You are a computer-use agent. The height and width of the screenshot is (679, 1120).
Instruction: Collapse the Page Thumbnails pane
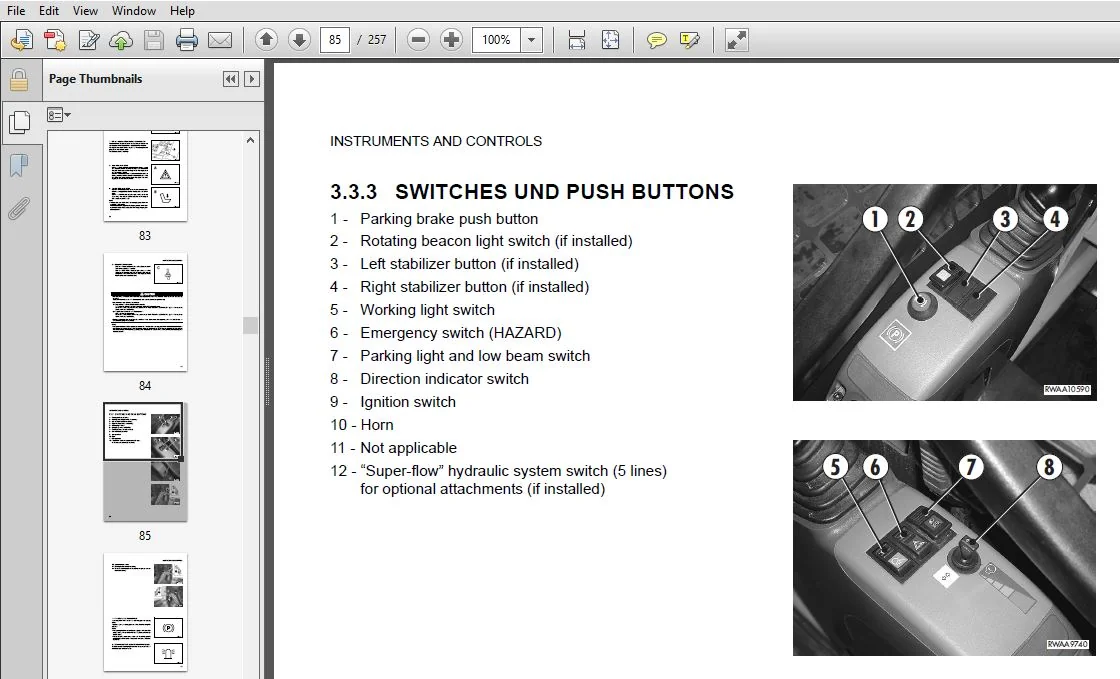point(230,79)
